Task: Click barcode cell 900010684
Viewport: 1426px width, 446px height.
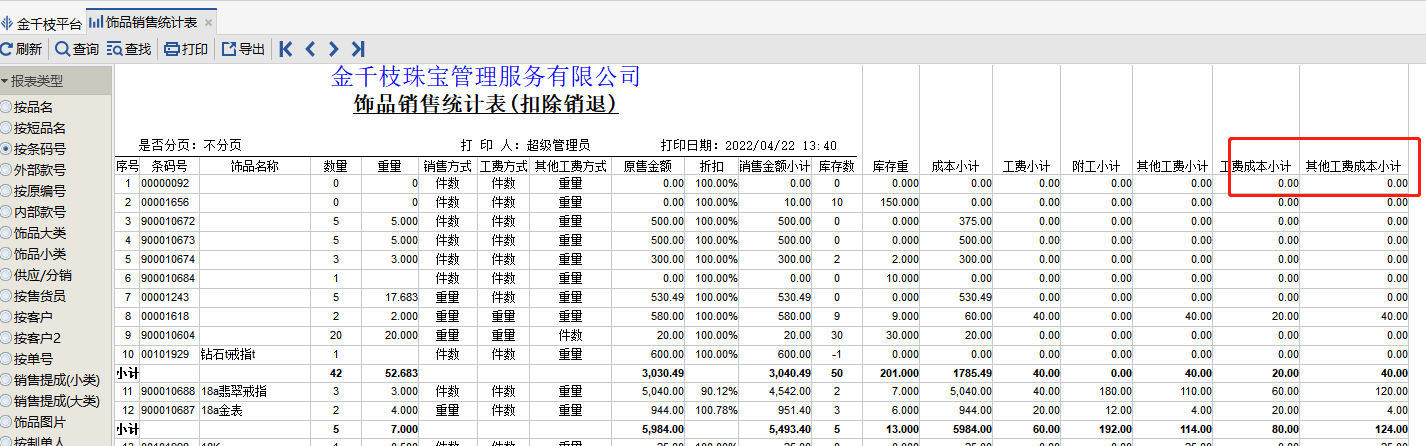Action: pos(168,278)
